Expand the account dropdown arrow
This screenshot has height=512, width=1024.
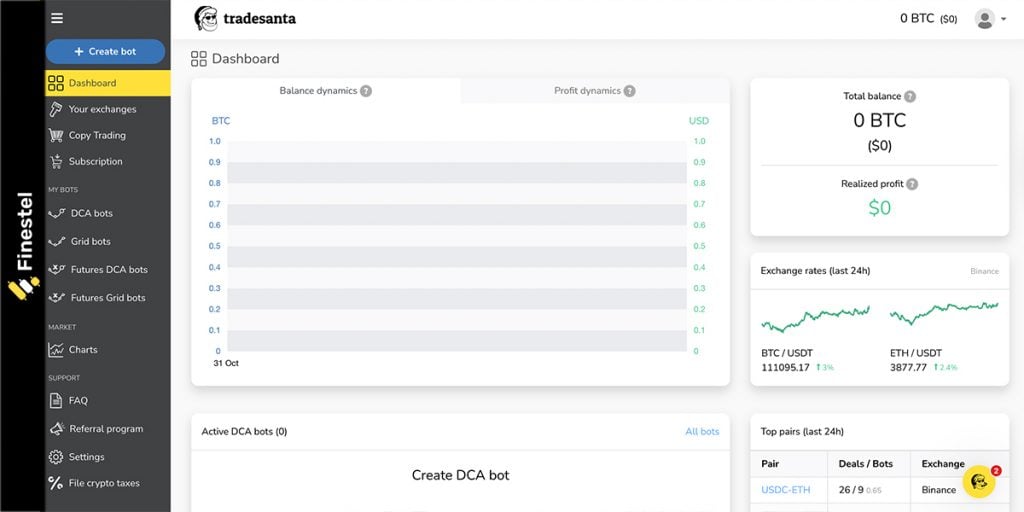[x=1004, y=19]
